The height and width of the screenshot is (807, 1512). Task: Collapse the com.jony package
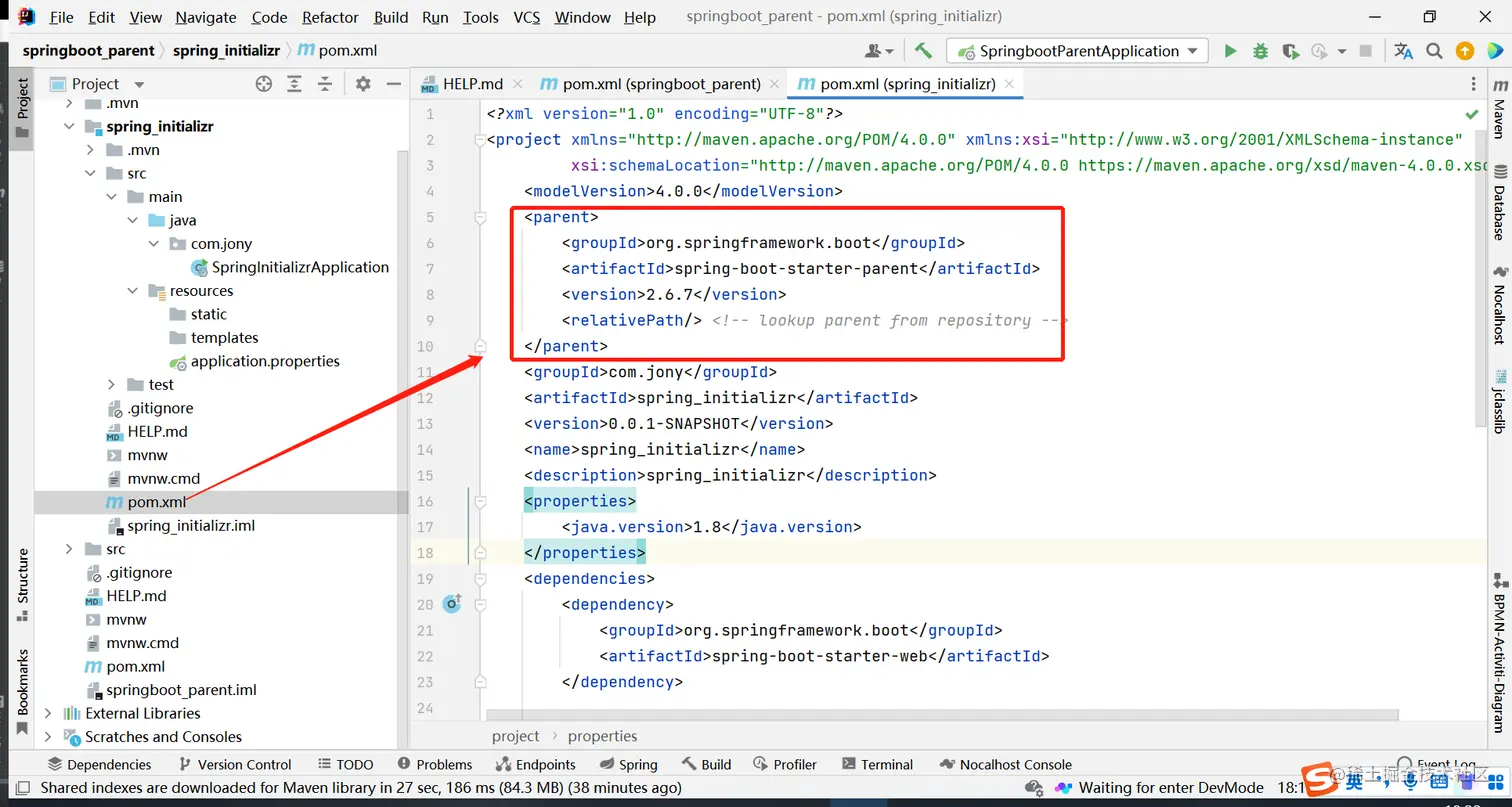tap(153, 244)
